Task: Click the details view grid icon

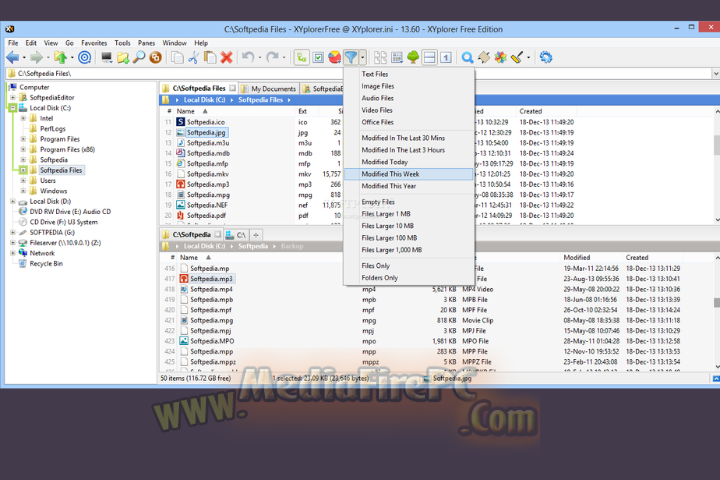Action: point(397,57)
